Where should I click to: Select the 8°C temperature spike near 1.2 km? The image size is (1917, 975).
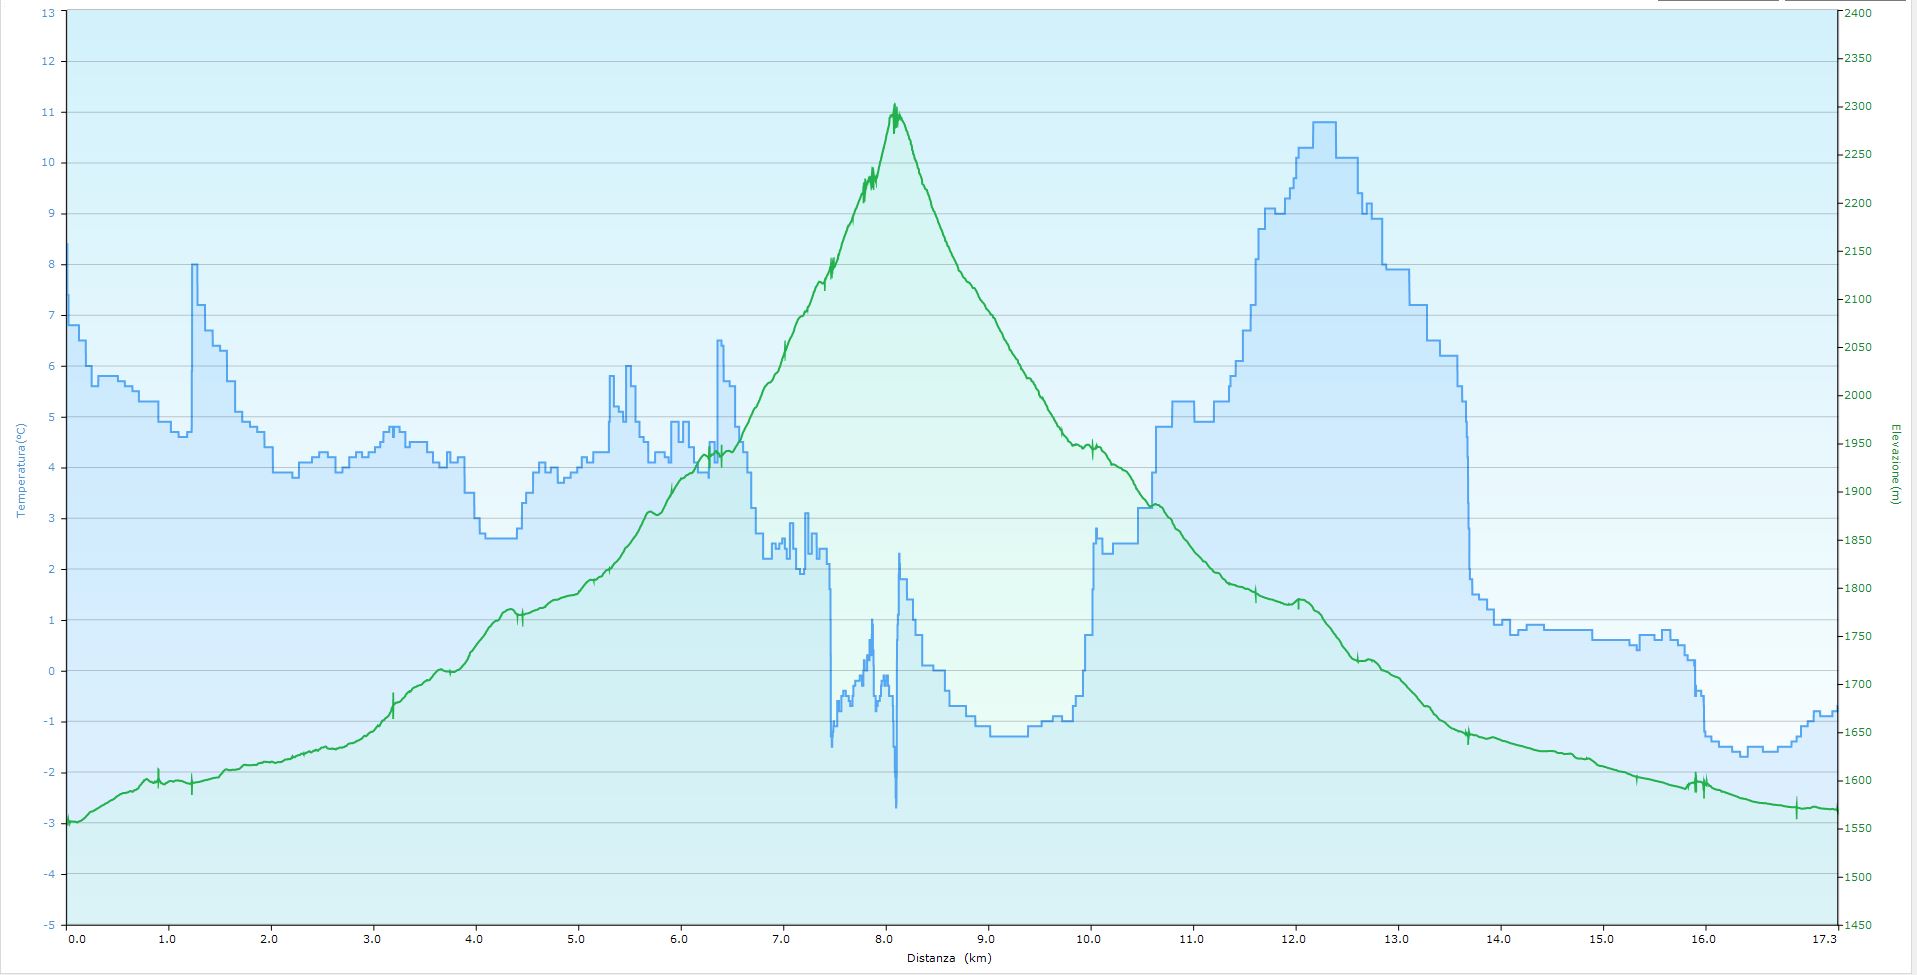click(194, 265)
